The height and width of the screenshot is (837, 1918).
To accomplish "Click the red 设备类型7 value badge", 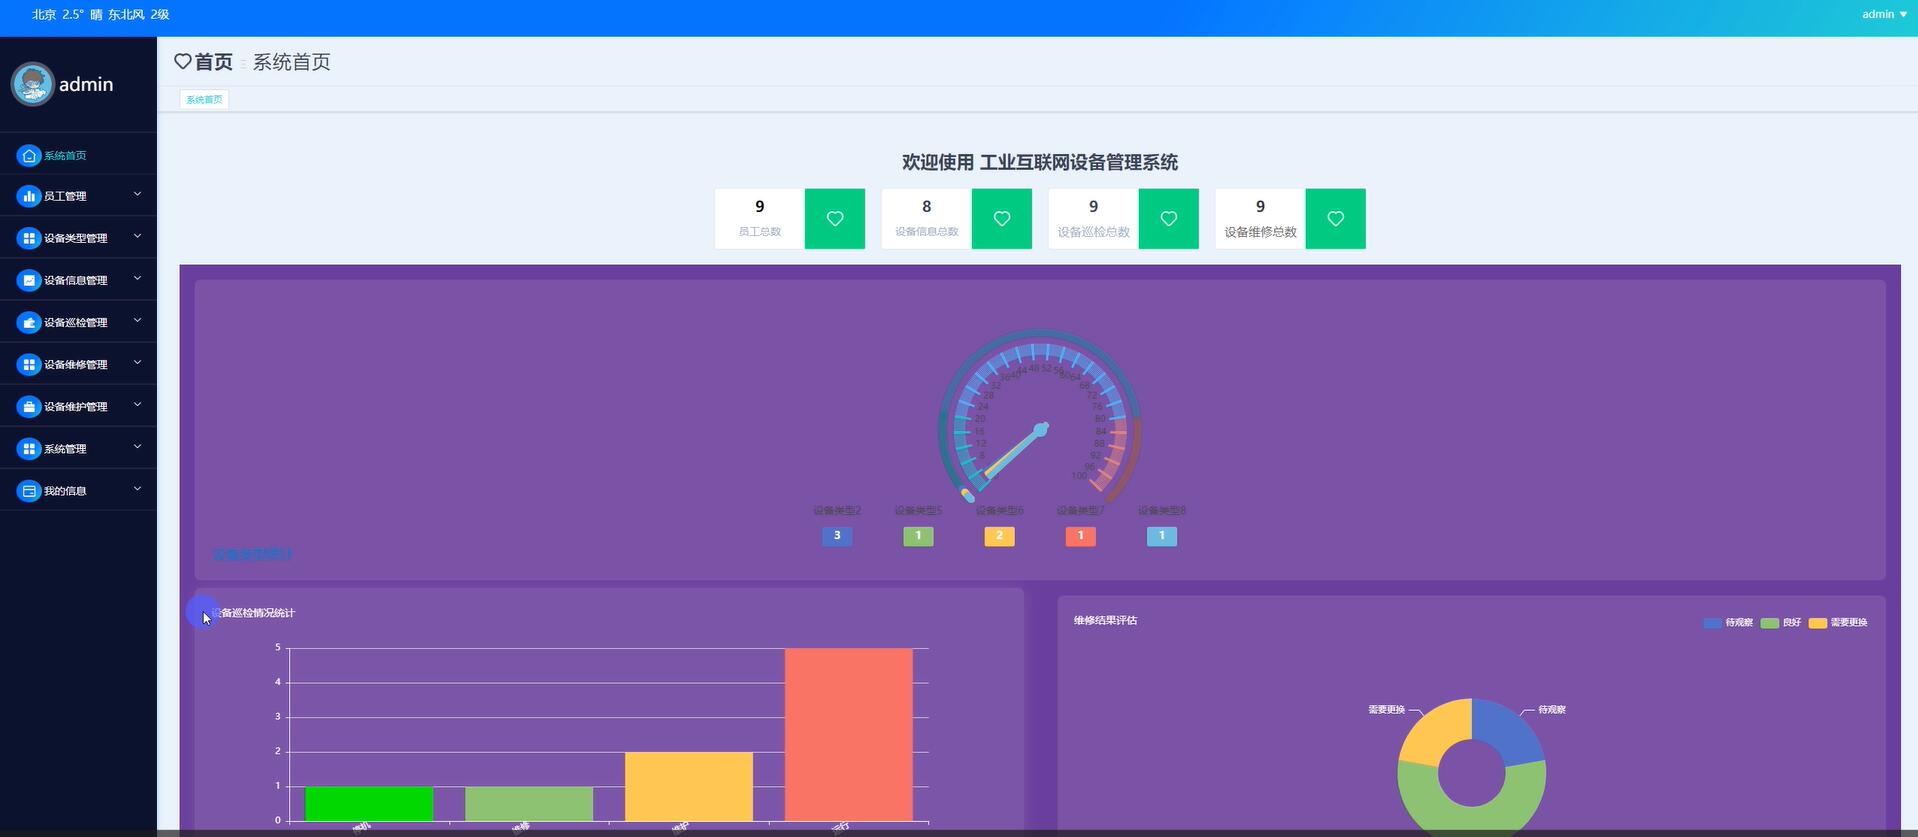I will [x=1080, y=536].
